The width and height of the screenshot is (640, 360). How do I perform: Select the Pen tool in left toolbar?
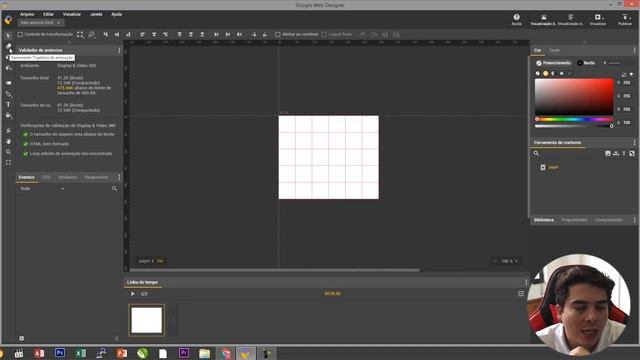9,94
